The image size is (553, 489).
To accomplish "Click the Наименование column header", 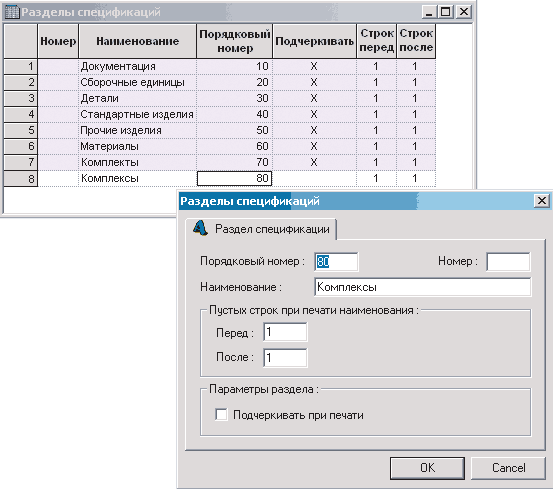I will 138,41.
